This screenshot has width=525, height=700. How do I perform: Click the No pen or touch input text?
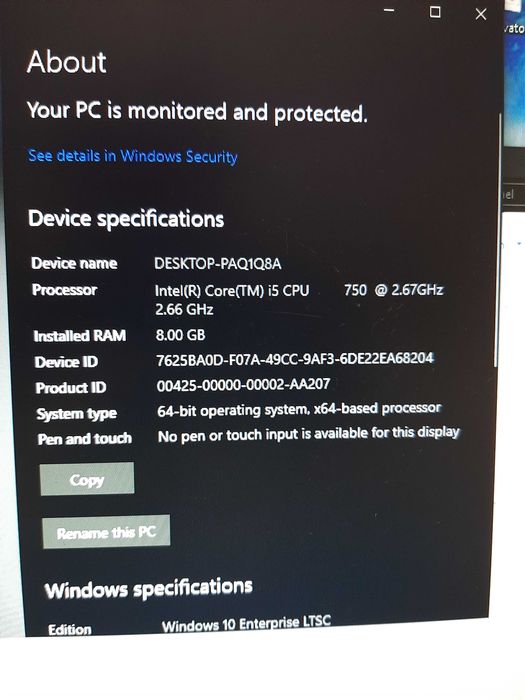(308, 434)
